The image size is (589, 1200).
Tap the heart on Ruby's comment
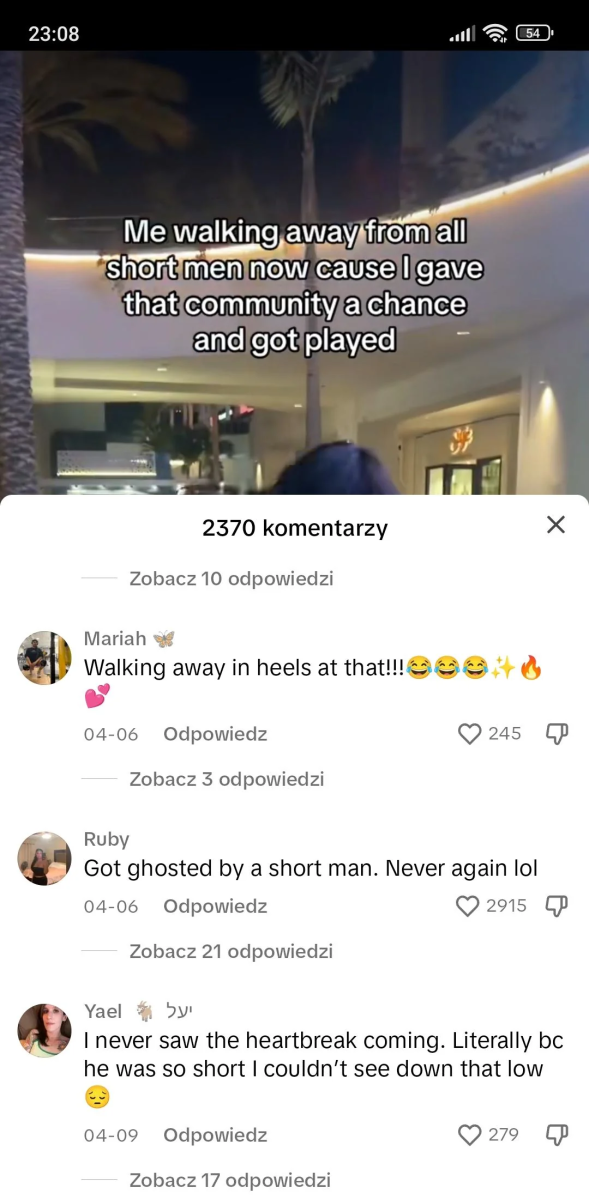[469, 906]
